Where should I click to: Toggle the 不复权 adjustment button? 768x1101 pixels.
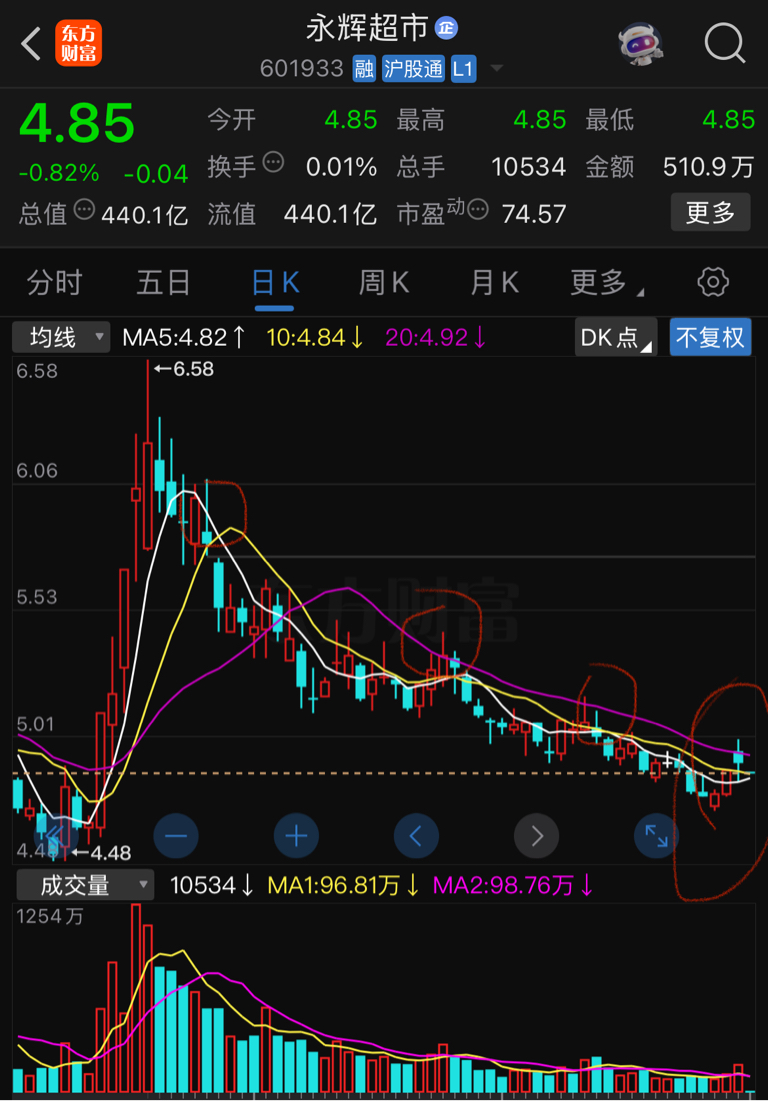tap(710, 337)
